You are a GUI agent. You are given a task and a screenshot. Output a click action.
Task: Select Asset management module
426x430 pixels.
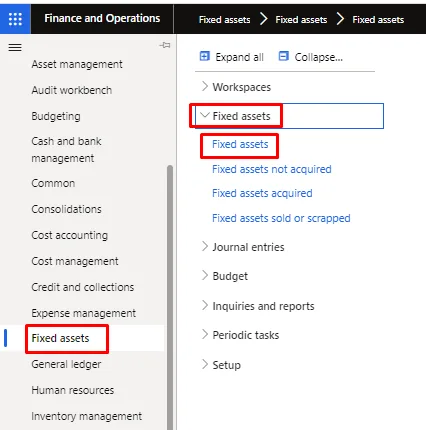[77, 64]
